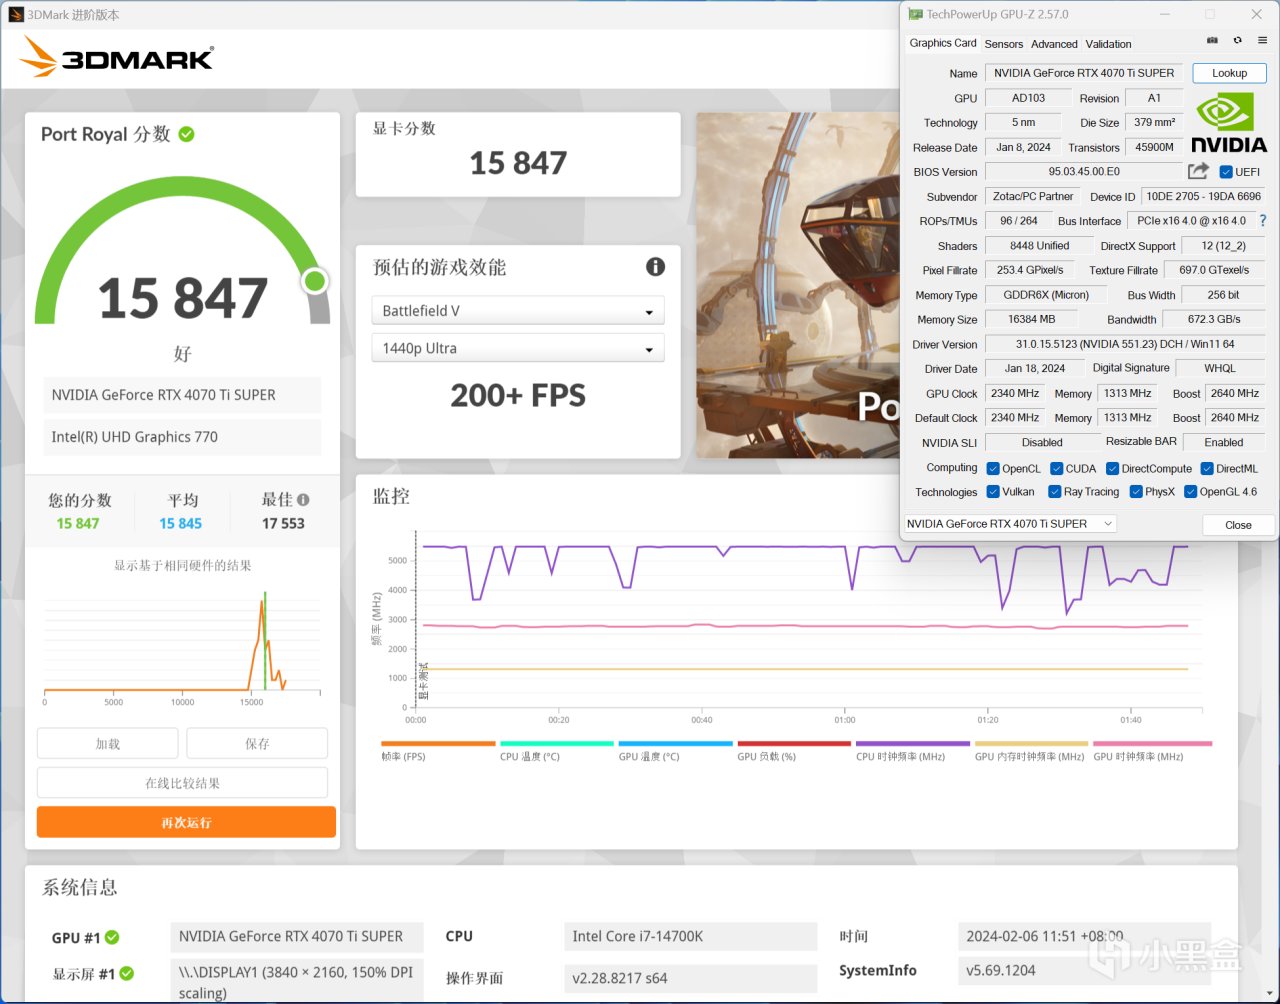Viewport: 1280px width, 1004px height.
Task: Click the BIOS export share icon
Action: pyautogui.click(x=1198, y=171)
